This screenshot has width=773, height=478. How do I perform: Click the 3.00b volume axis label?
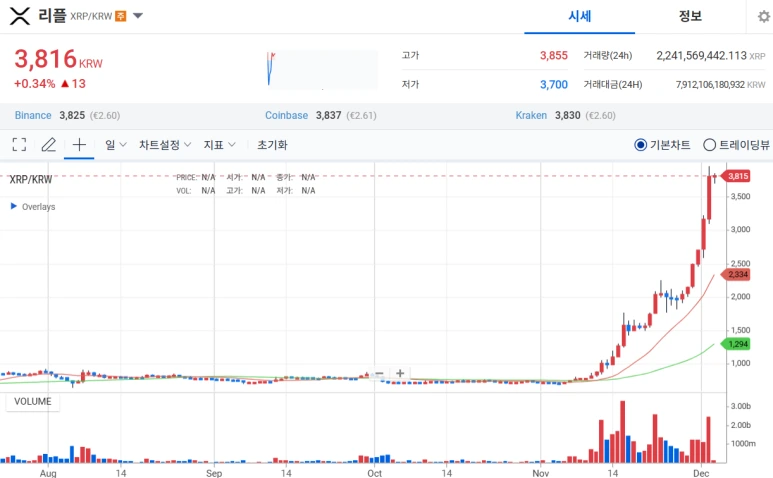click(740, 407)
